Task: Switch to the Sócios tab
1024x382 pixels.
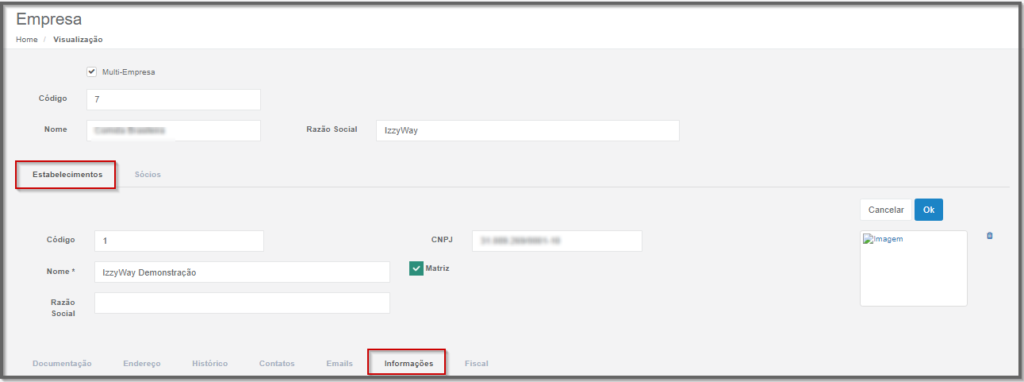Action: tap(148, 175)
